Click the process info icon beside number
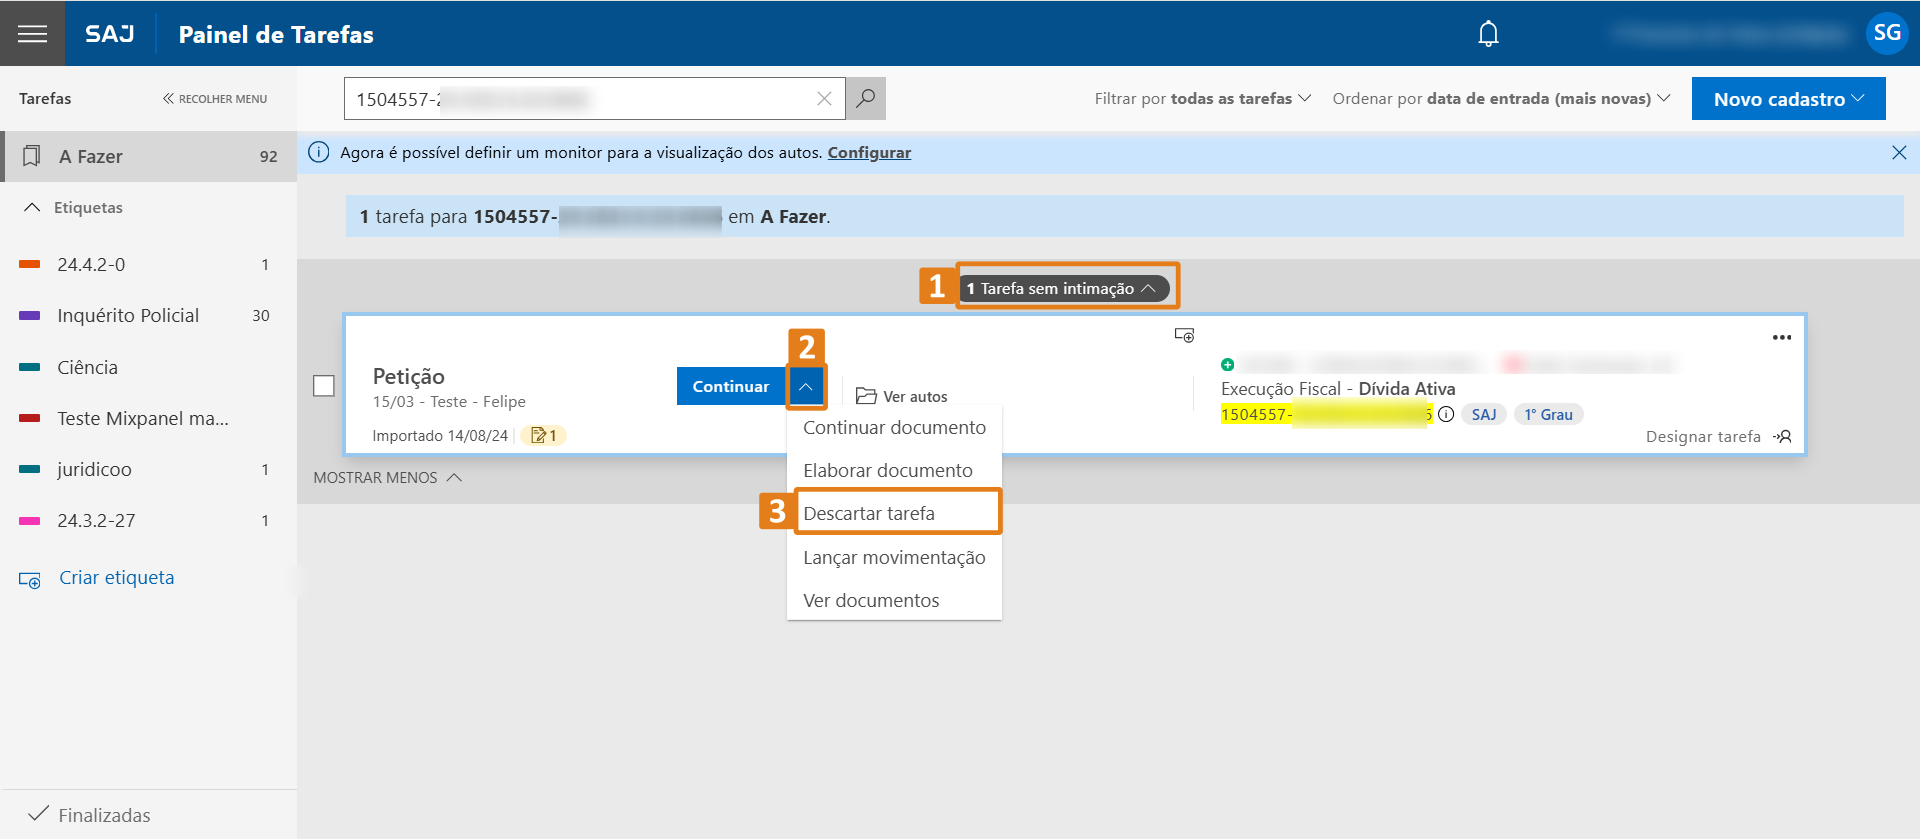 (1446, 415)
